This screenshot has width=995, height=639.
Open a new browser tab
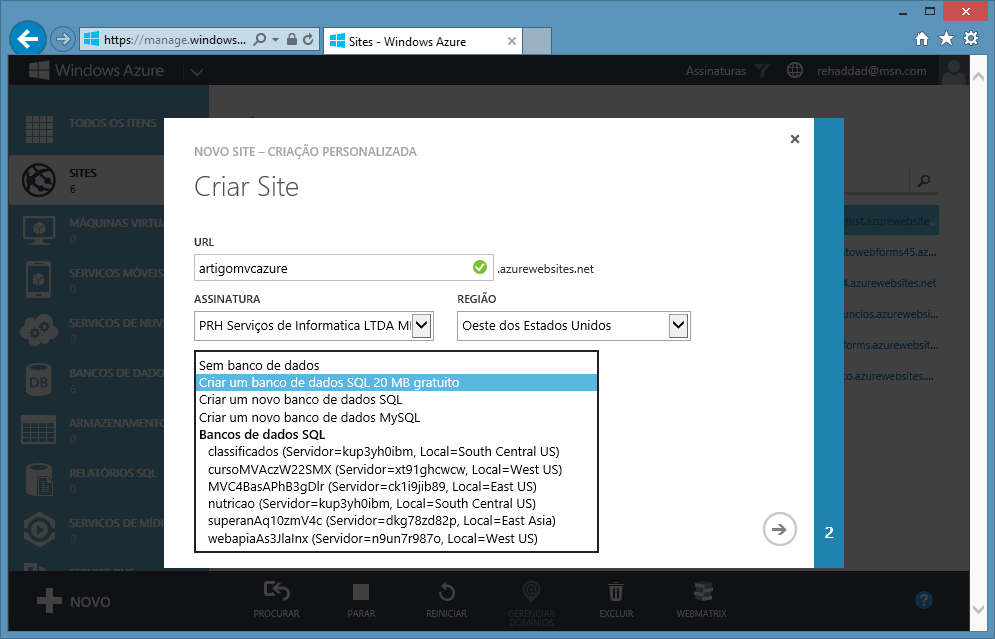537,41
